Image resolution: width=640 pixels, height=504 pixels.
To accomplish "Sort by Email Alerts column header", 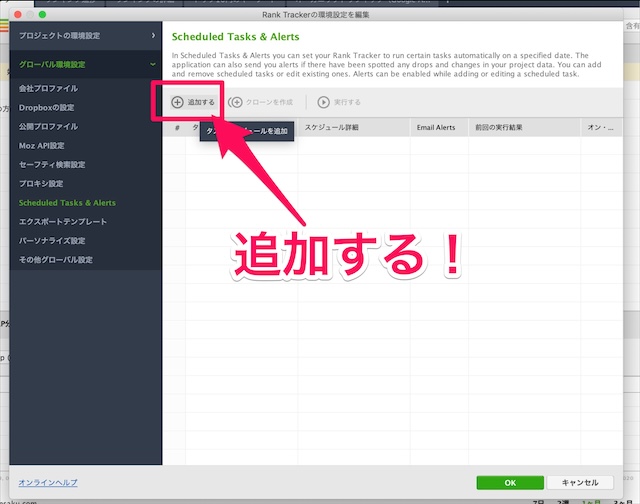I will 439,127.
